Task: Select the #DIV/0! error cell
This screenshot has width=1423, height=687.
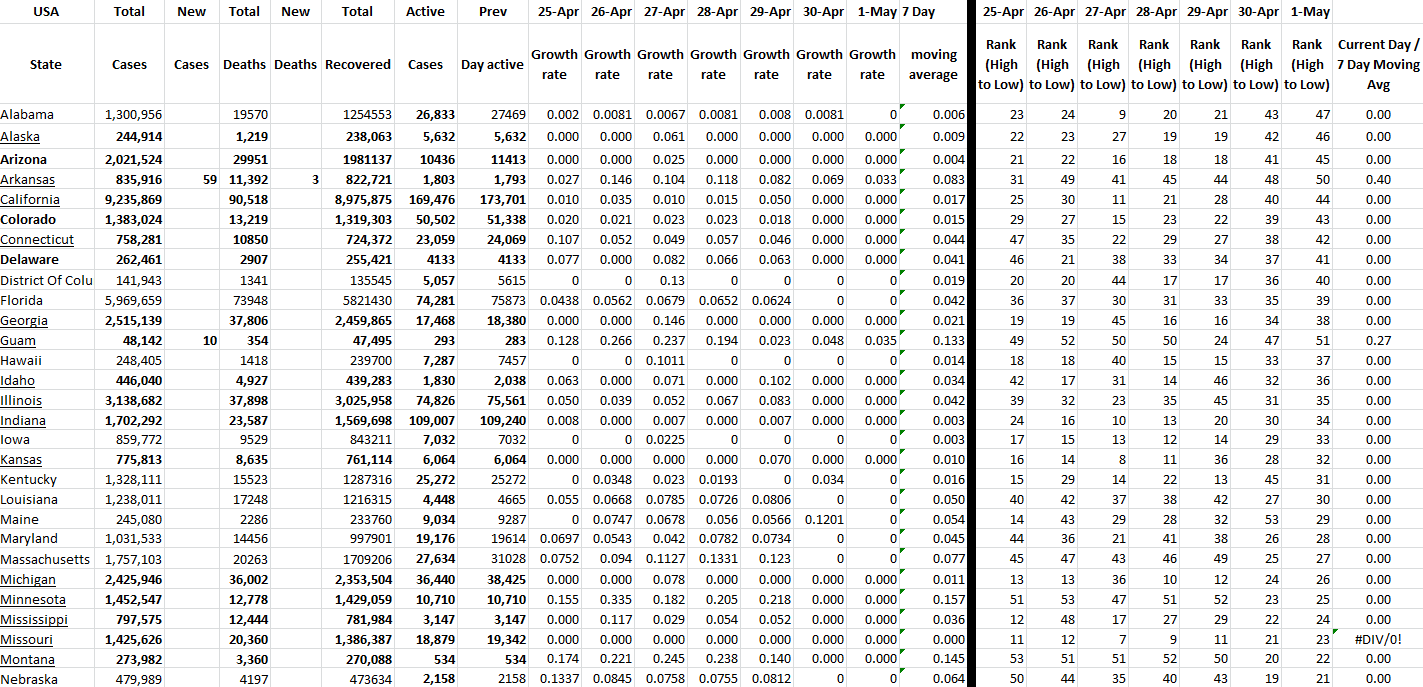Action: click(1377, 640)
